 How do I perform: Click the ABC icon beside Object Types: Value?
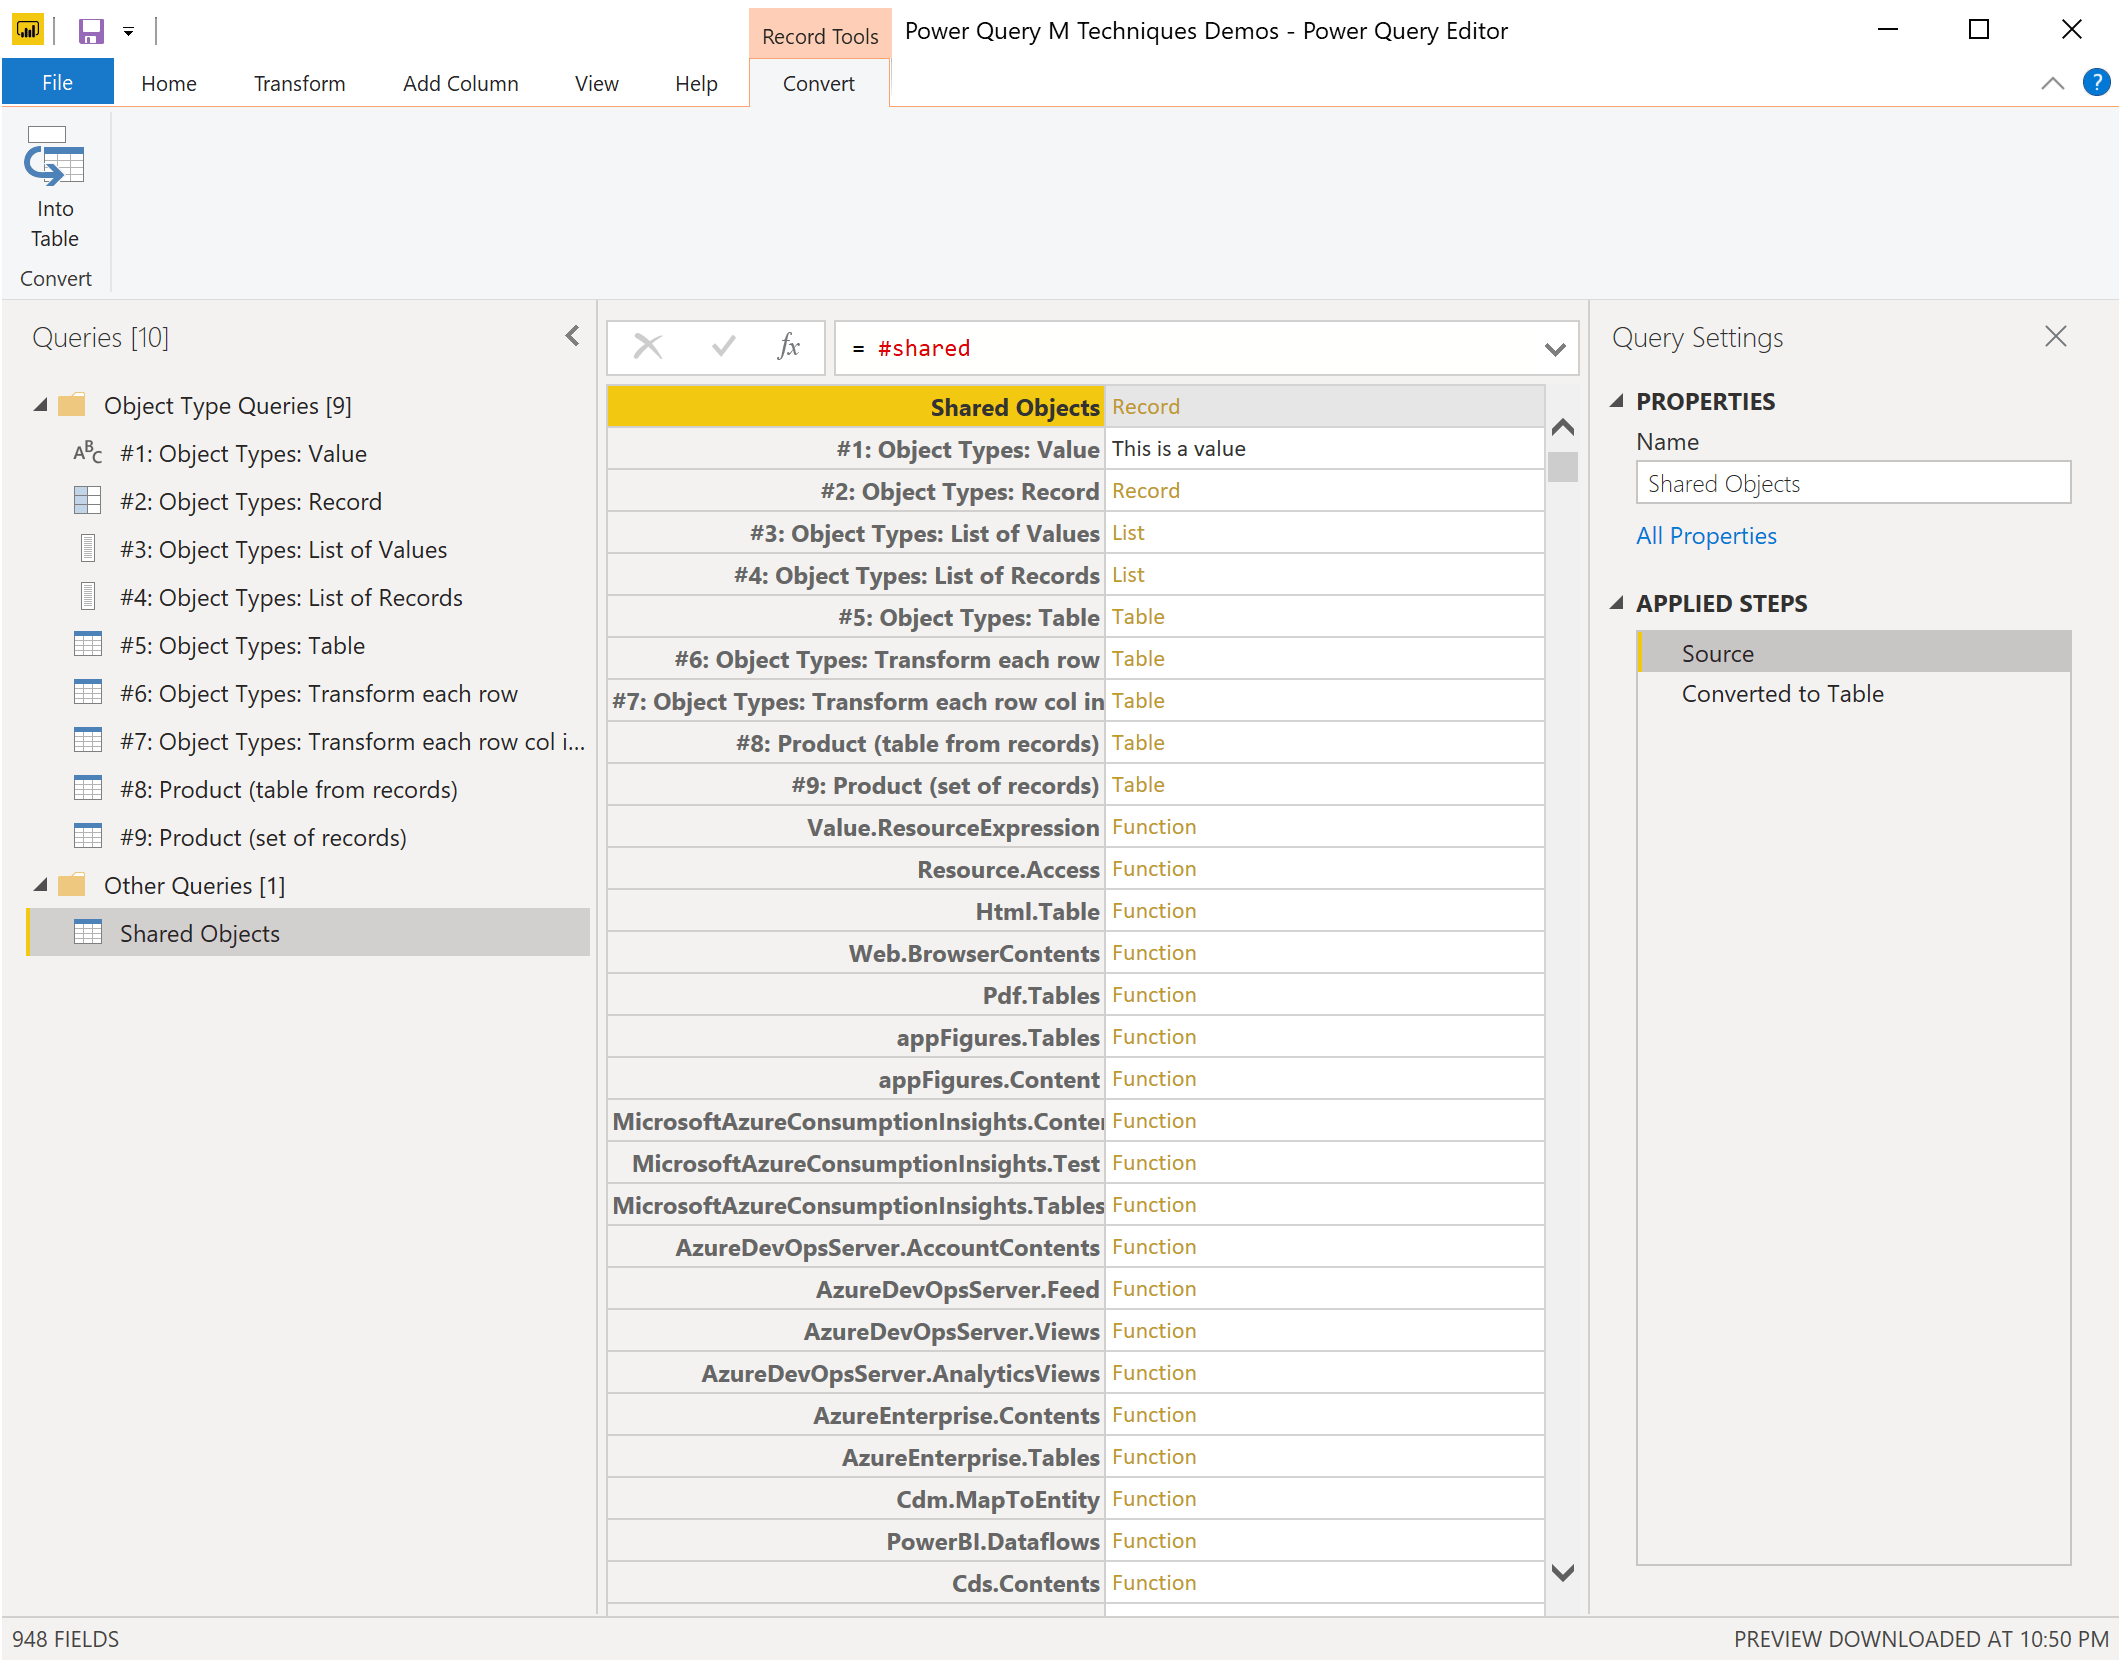coord(87,452)
